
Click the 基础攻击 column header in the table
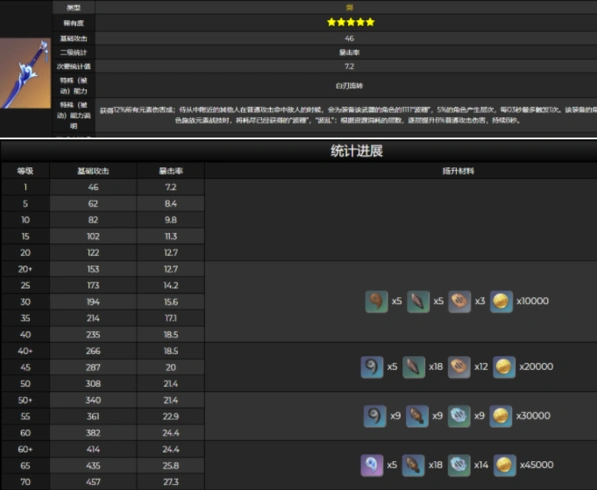[93, 171]
